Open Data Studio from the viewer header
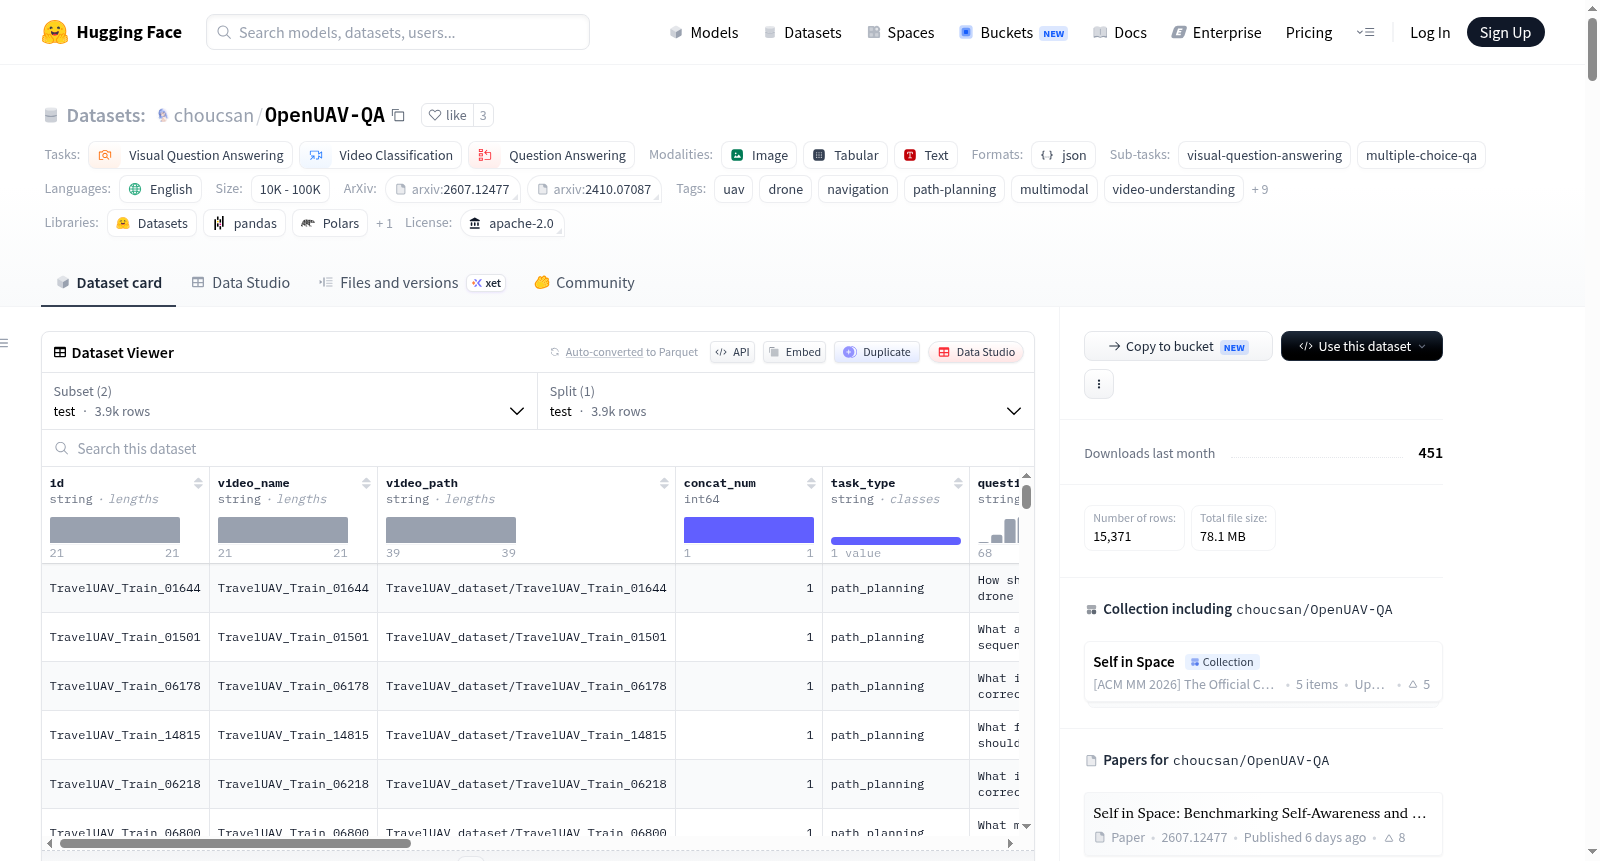The width and height of the screenshot is (1600, 861). click(x=976, y=352)
